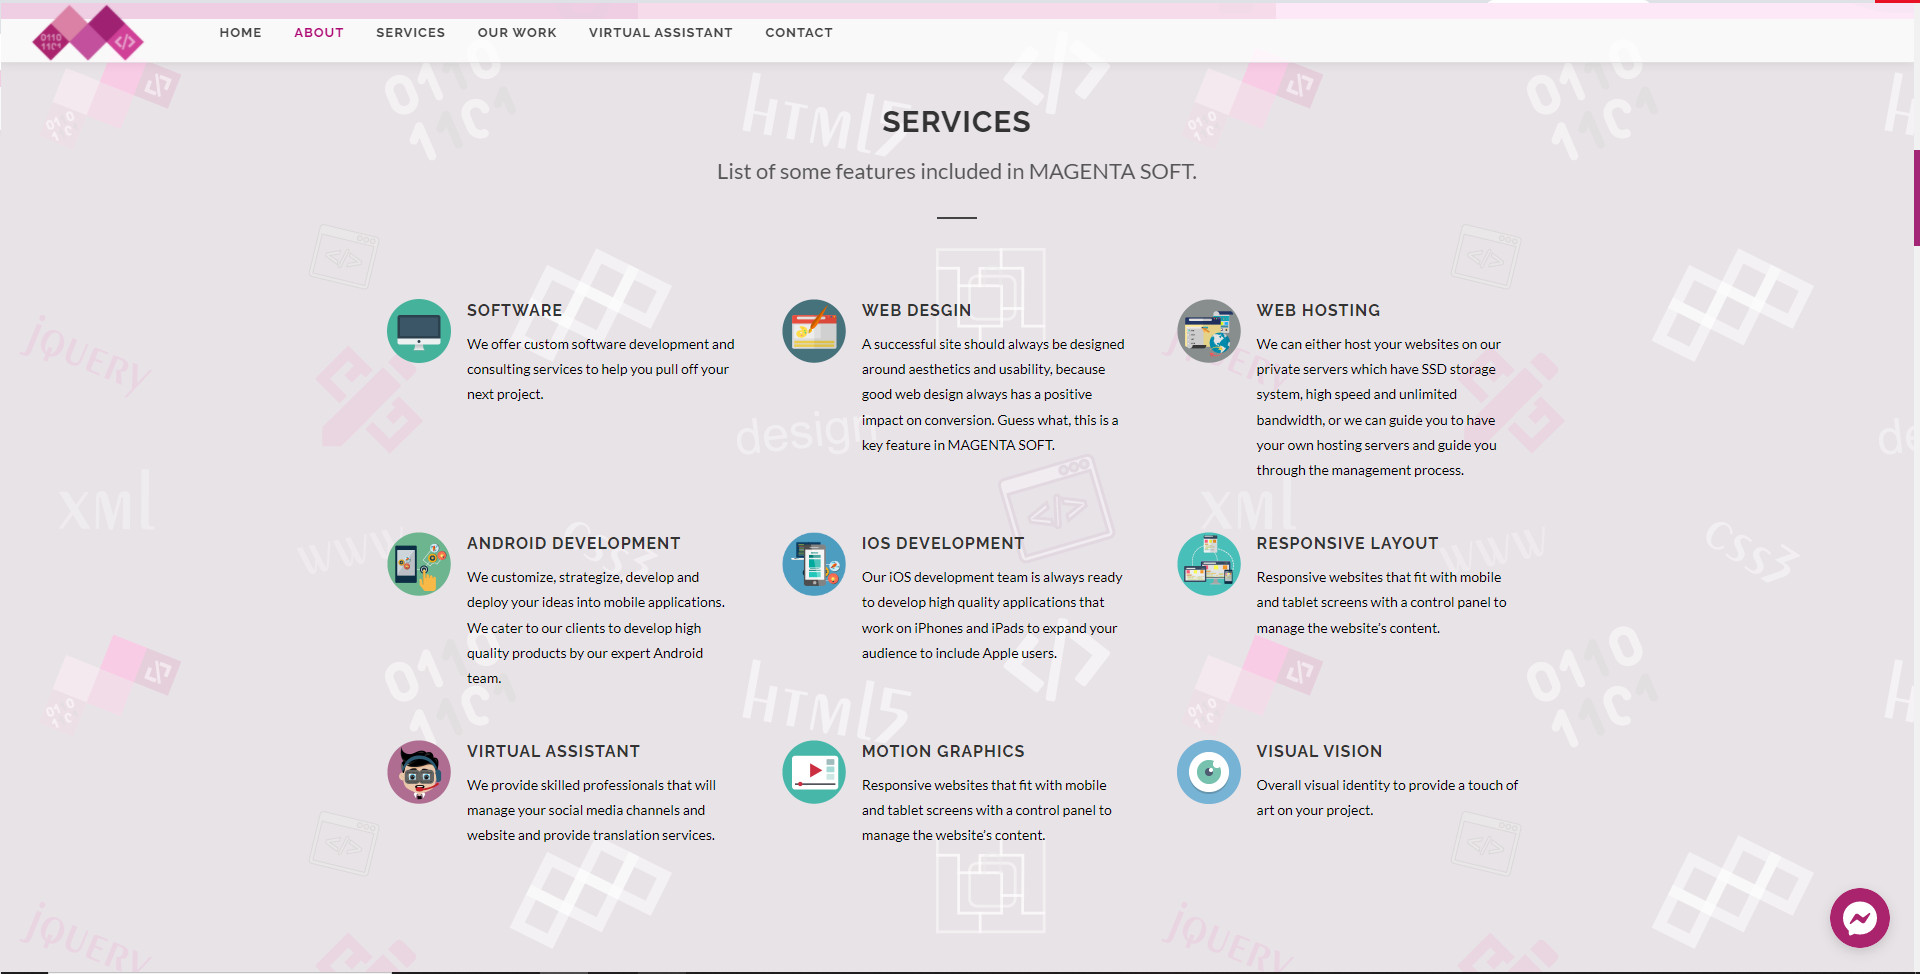1920x974 pixels.
Task: Click the text 'A successful site should always be designed'
Action: coord(993,344)
